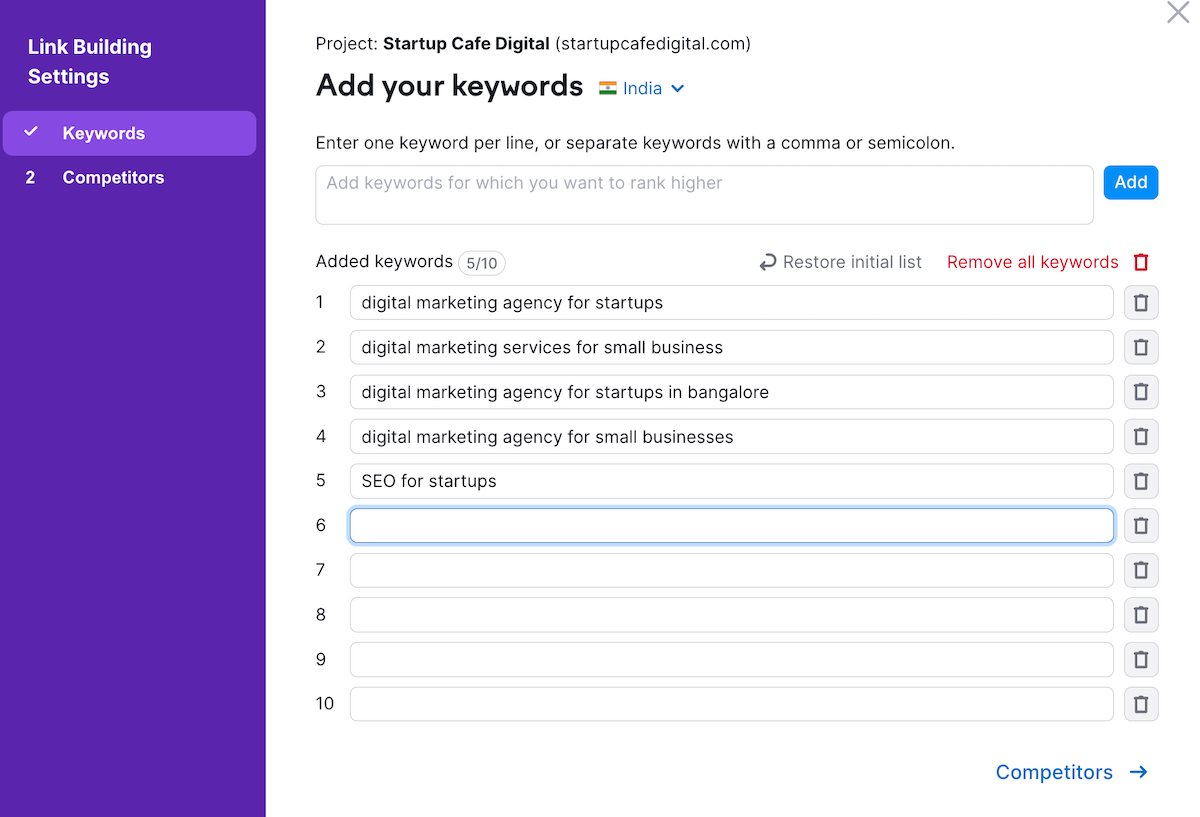Image resolution: width=1200 pixels, height=817 pixels.
Task: Click trash icon beside 'digital marketing services for small business'
Action: [x=1141, y=348]
